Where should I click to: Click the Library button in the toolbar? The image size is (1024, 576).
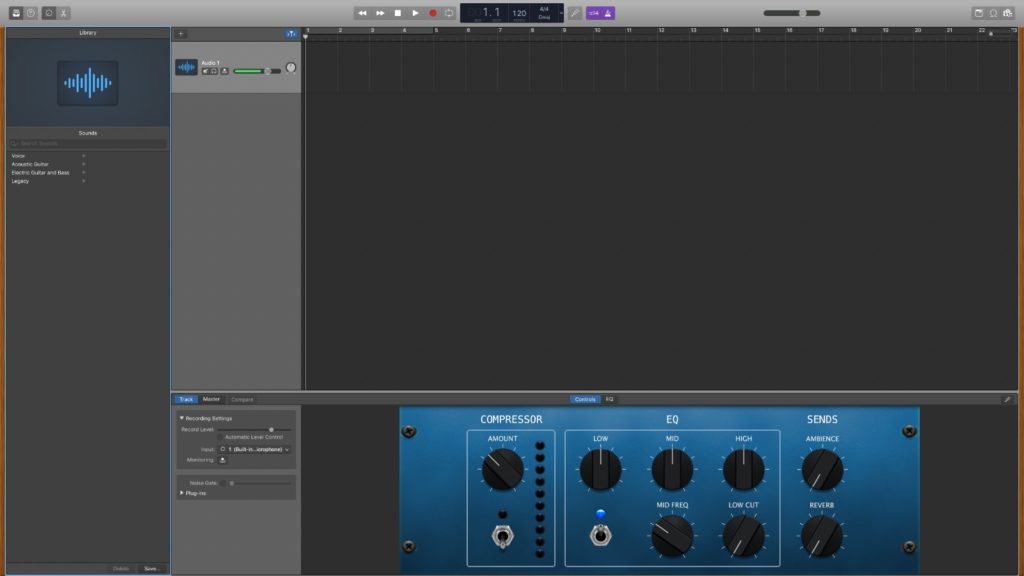pyautogui.click(x=15, y=13)
